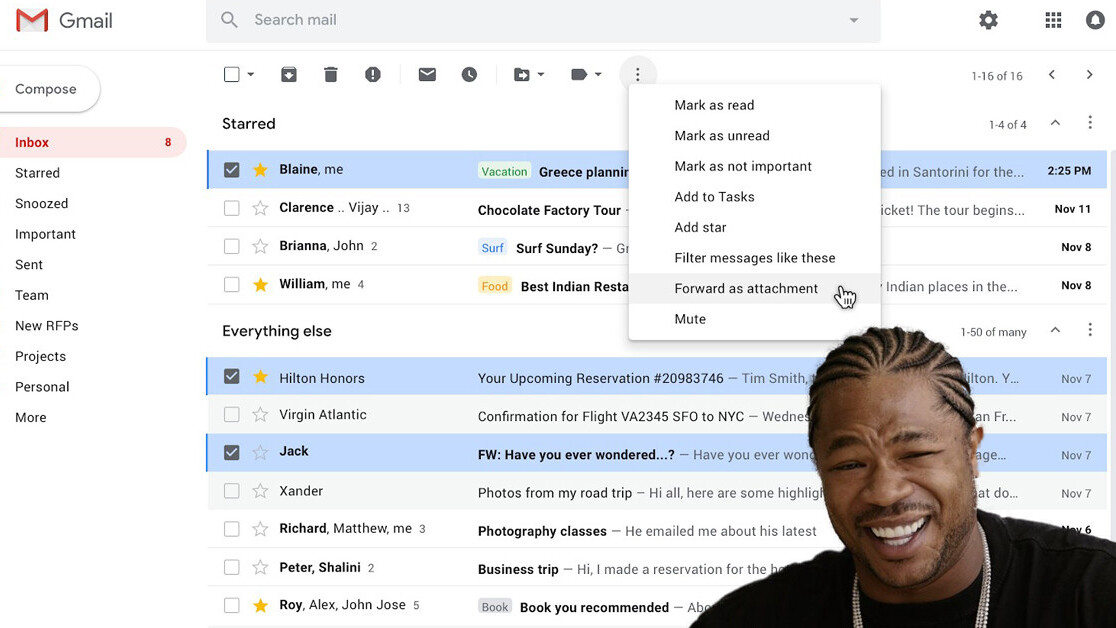
Task: Deselect the Jack email checkbox
Action: coord(232,452)
